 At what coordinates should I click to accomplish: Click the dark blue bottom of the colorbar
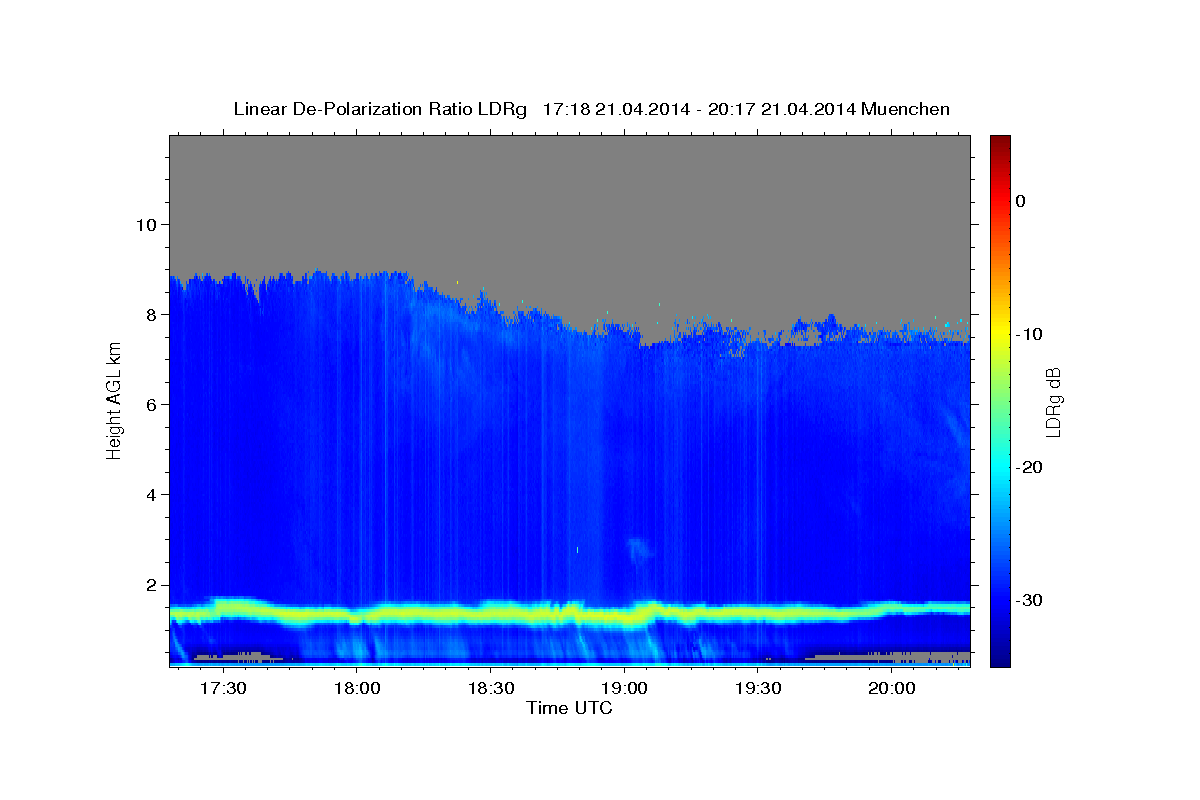1000,655
